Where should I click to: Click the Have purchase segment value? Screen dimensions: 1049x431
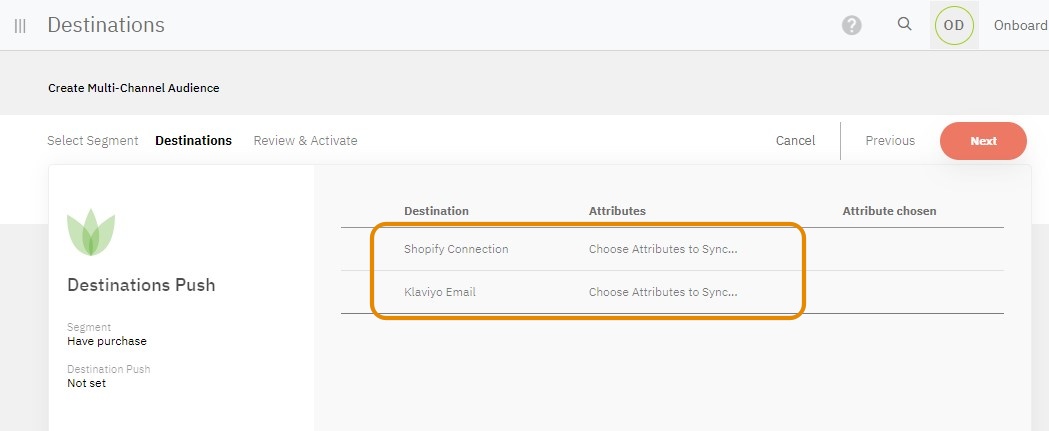(x=107, y=341)
